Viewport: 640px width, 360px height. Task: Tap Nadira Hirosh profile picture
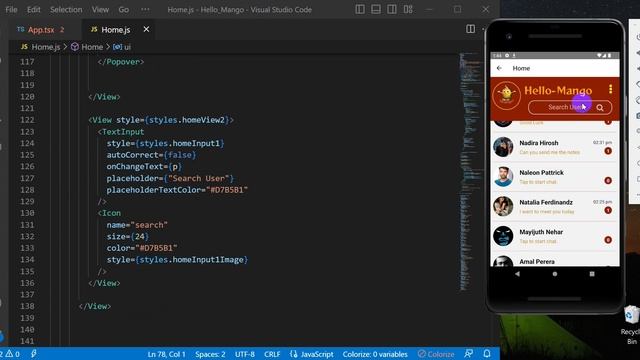click(x=503, y=147)
